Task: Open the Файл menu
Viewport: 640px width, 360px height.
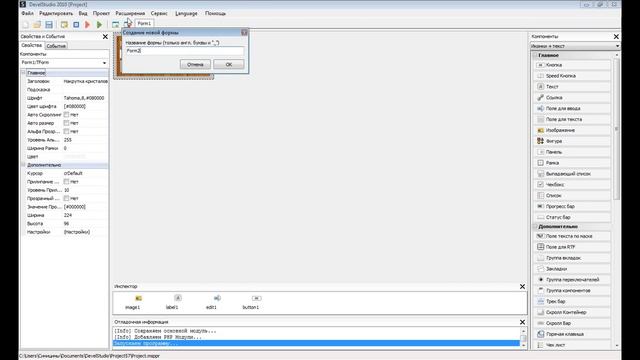Action: pyautogui.click(x=27, y=13)
